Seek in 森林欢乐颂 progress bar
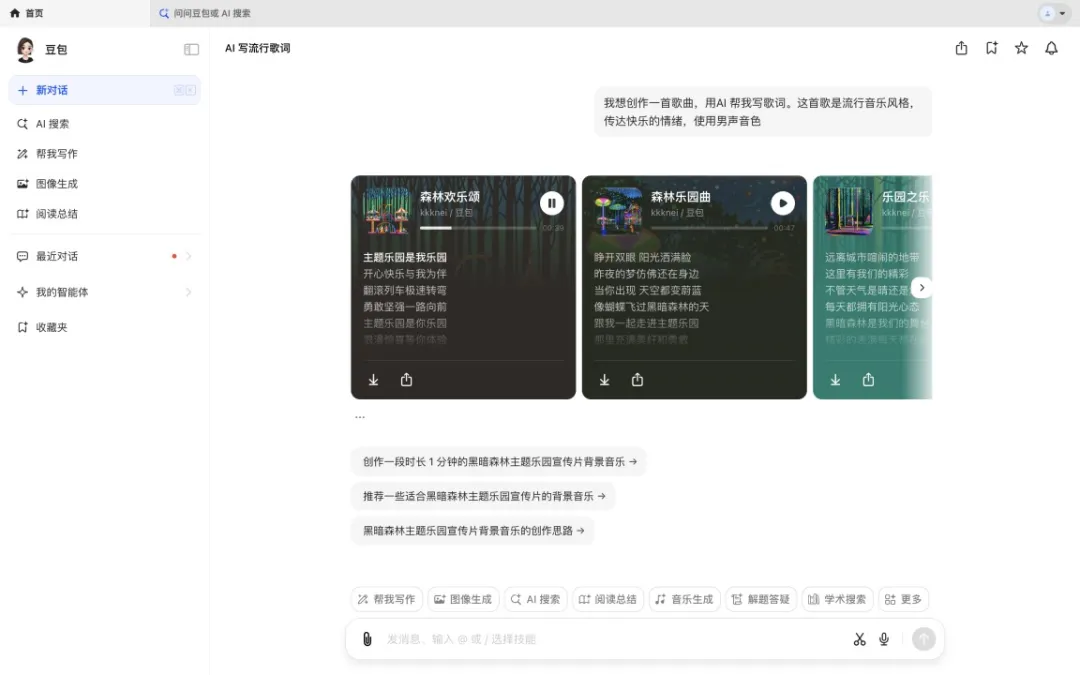 478,228
